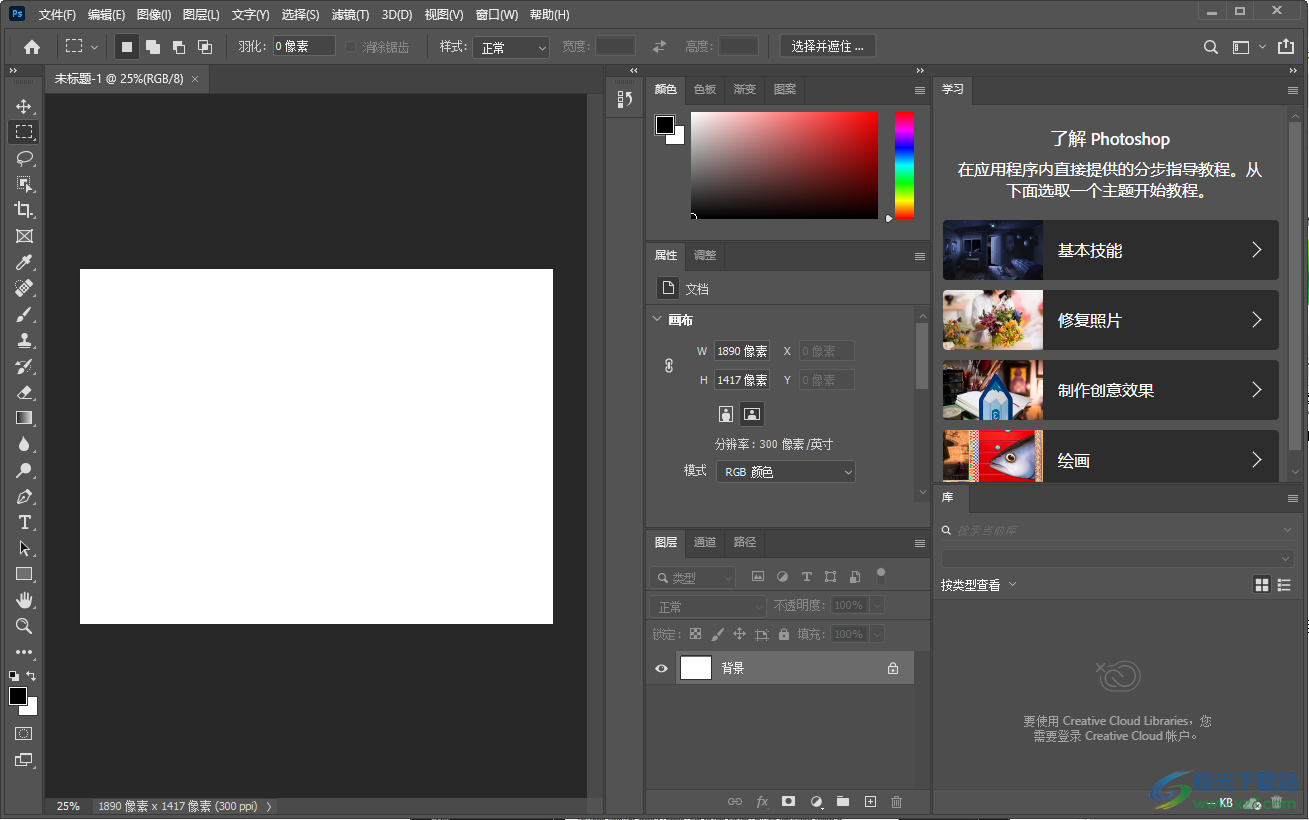Open the Creative Effects (制作创意效果) tutorial
This screenshot has width=1309, height=820.
(x=1111, y=390)
